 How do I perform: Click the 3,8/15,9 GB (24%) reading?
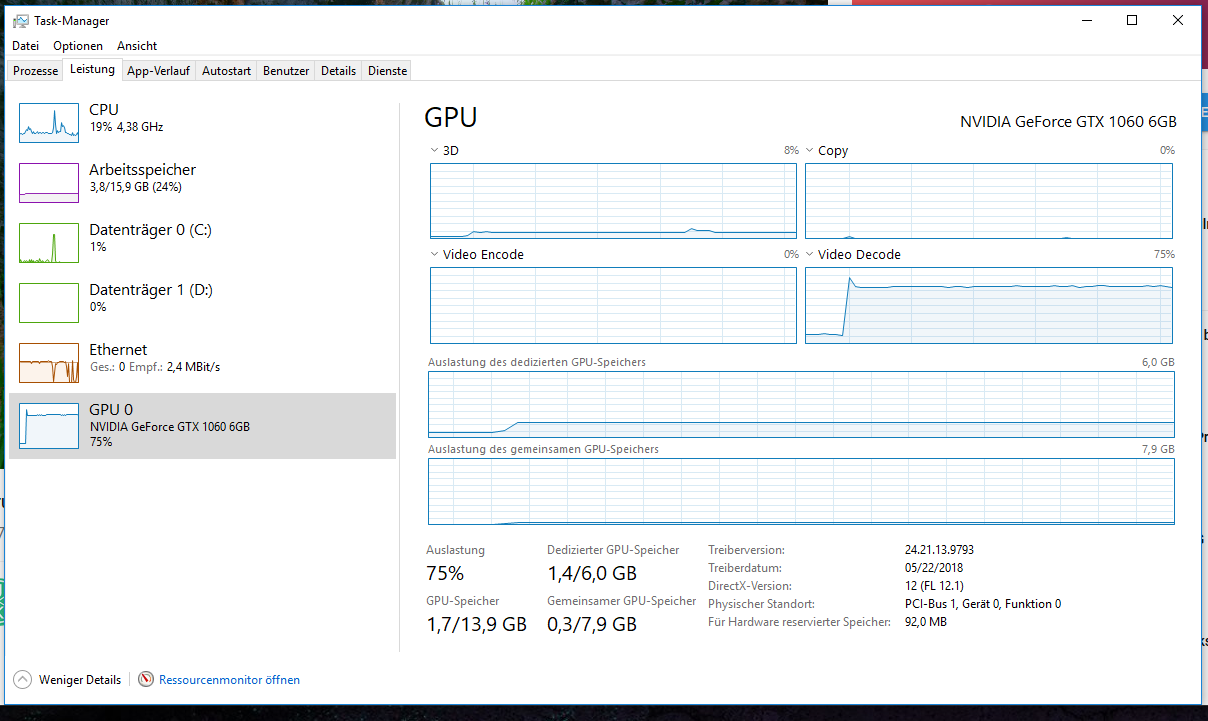[x=135, y=187]
